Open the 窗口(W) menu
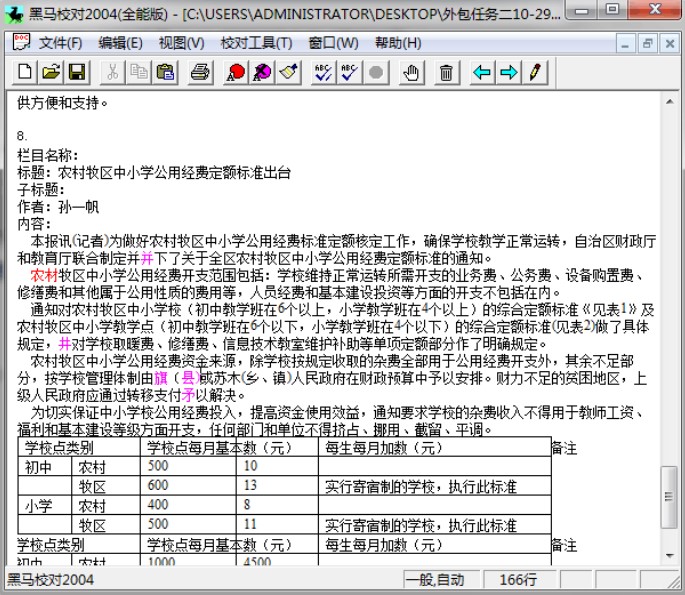 coord(333,43)
